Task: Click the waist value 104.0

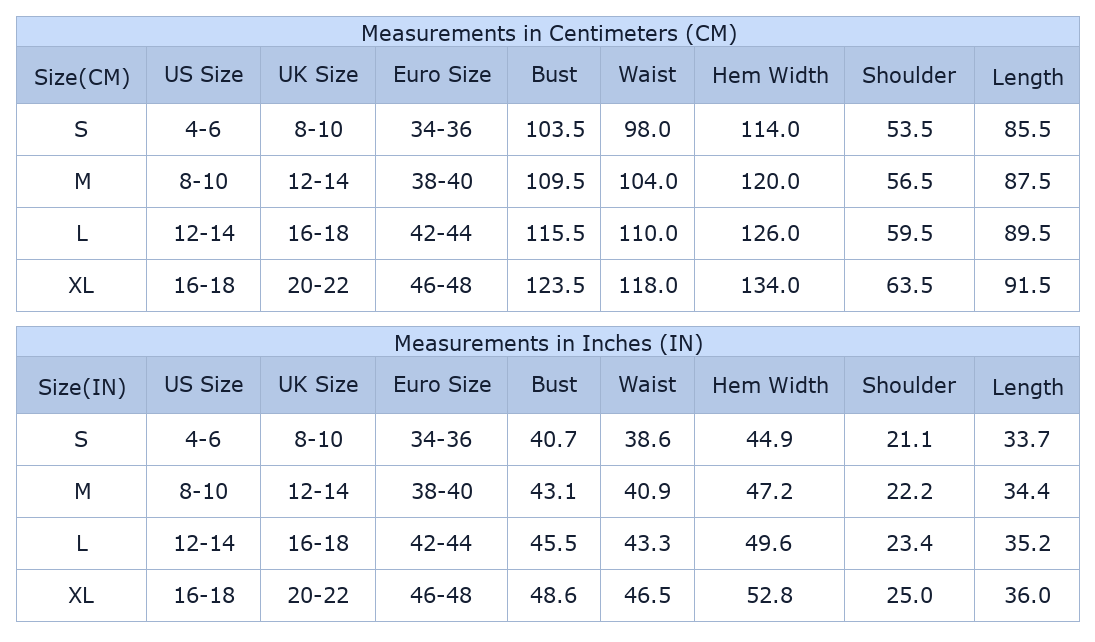Action: point(648,181)
